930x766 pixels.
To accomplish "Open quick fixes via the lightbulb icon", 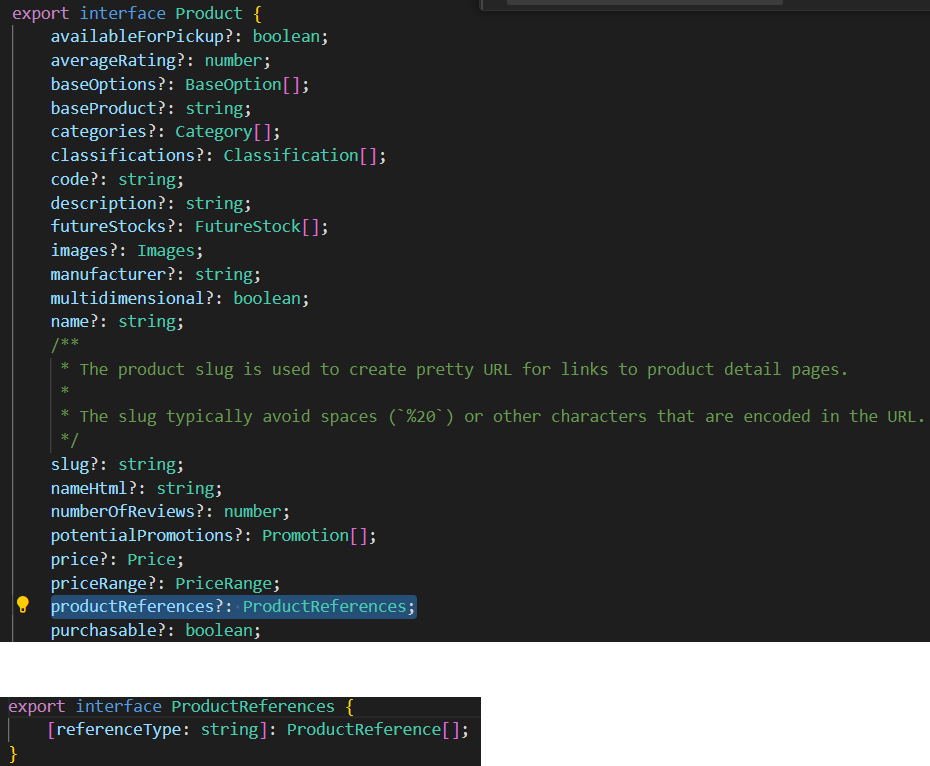I will point(22,606).
